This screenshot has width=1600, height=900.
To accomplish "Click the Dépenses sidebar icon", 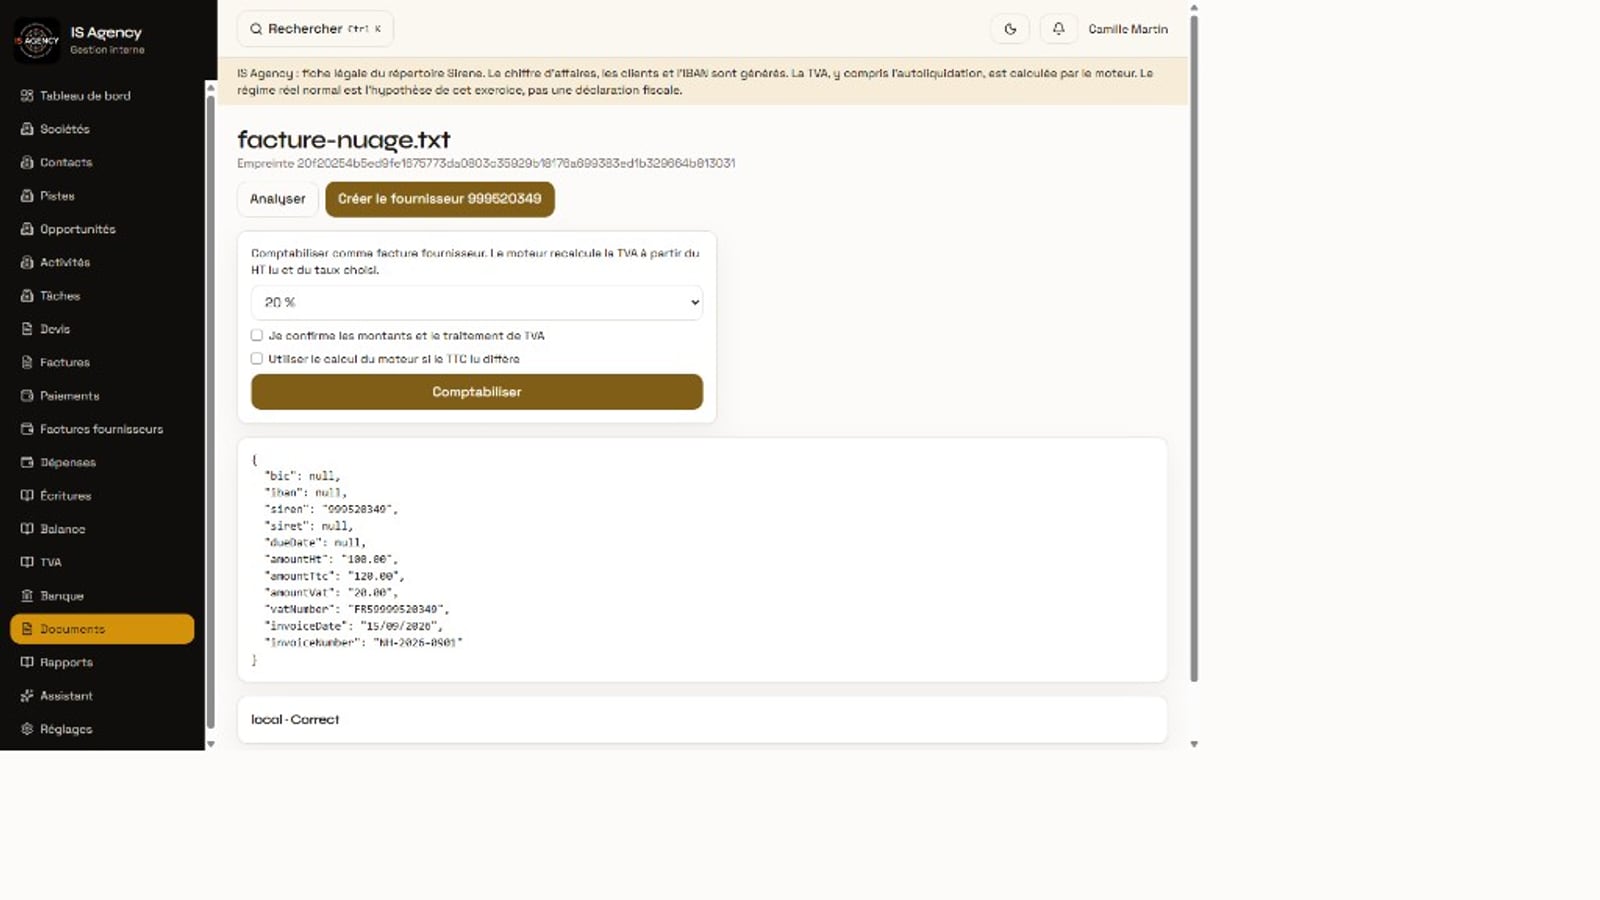I will 27,462.
